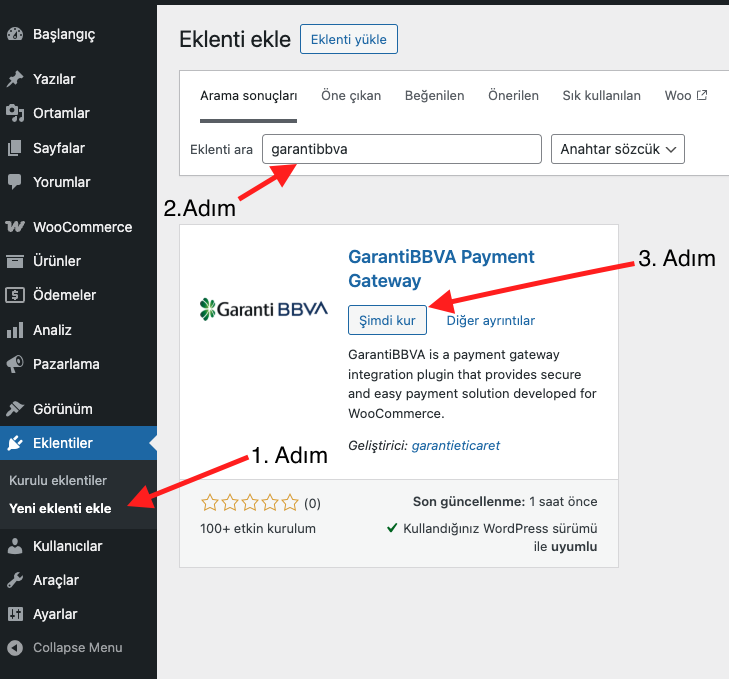Click the Ortamlar media icon

[x=15, y=113]
